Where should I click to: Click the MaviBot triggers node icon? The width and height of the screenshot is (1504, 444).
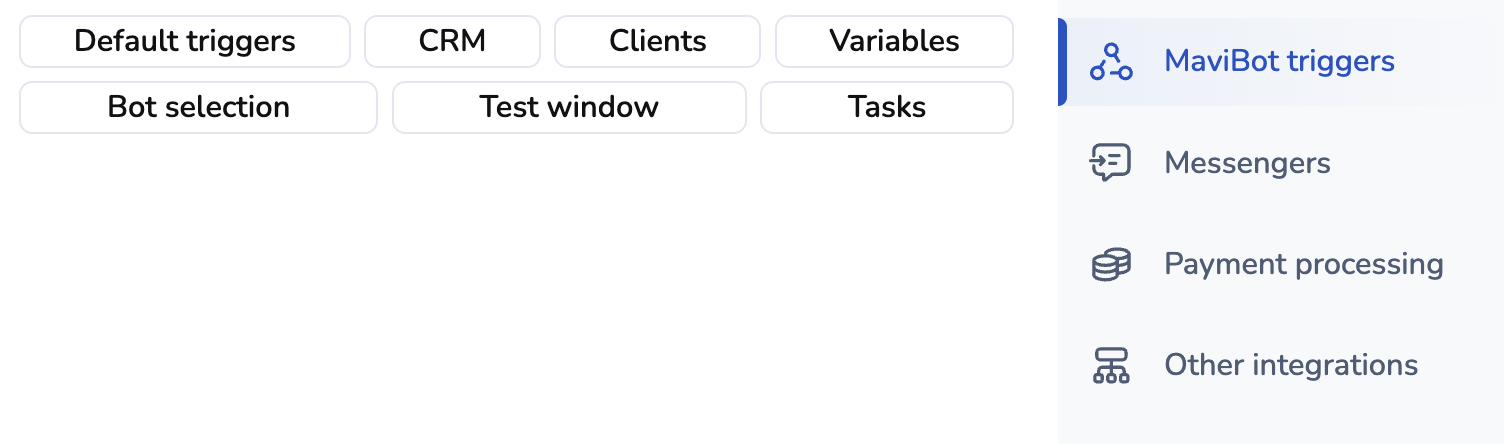[1110, 62]
